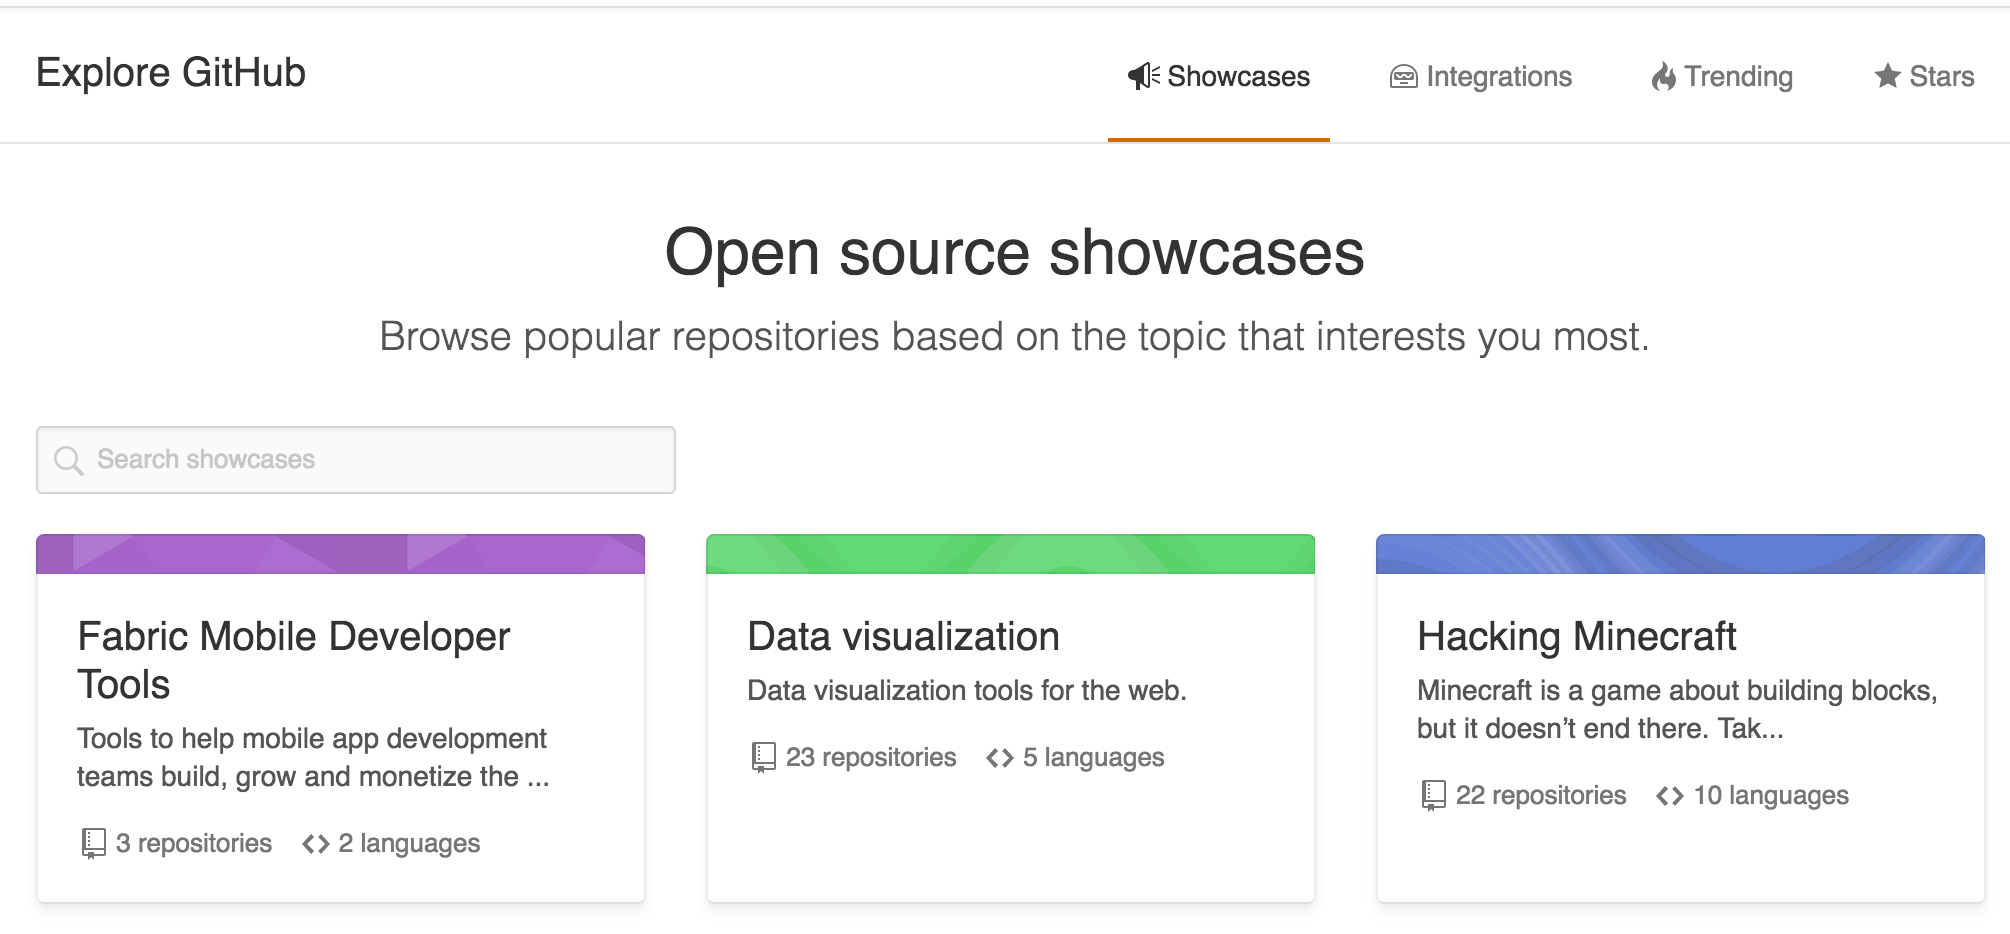Click repo icon beside 23 repositories
The image size is (2010, 934).
[x=763, y=757]
